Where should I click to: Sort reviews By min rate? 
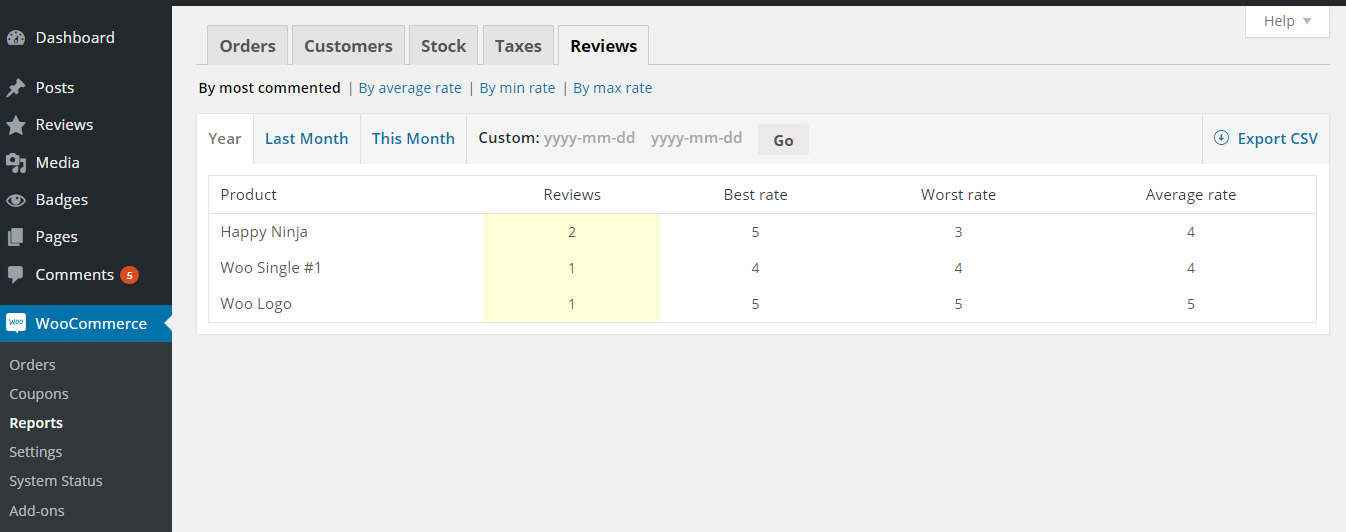(517, 88)
